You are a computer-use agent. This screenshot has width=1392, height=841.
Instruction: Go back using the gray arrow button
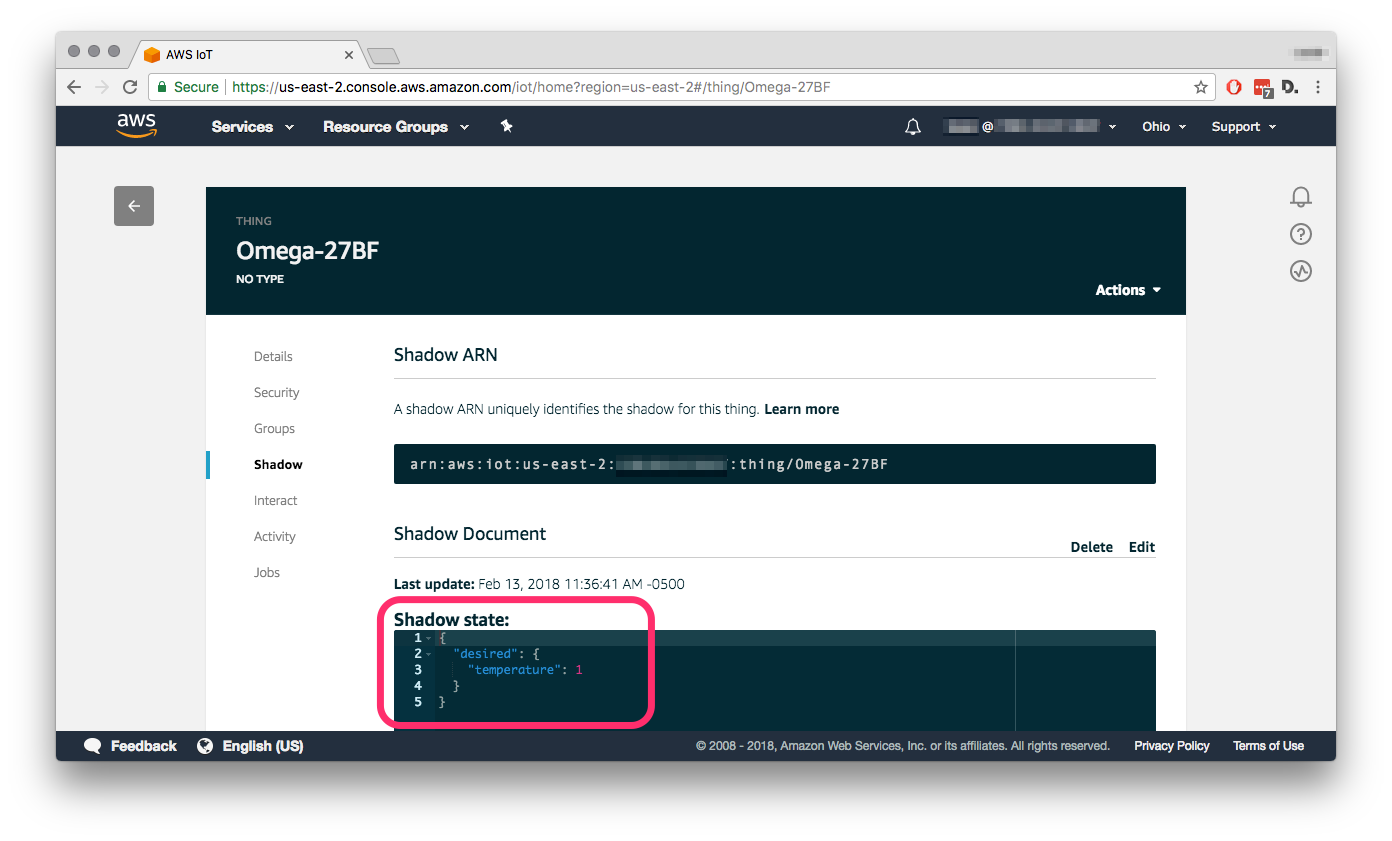pyautogui.click(x=134, y=206)
